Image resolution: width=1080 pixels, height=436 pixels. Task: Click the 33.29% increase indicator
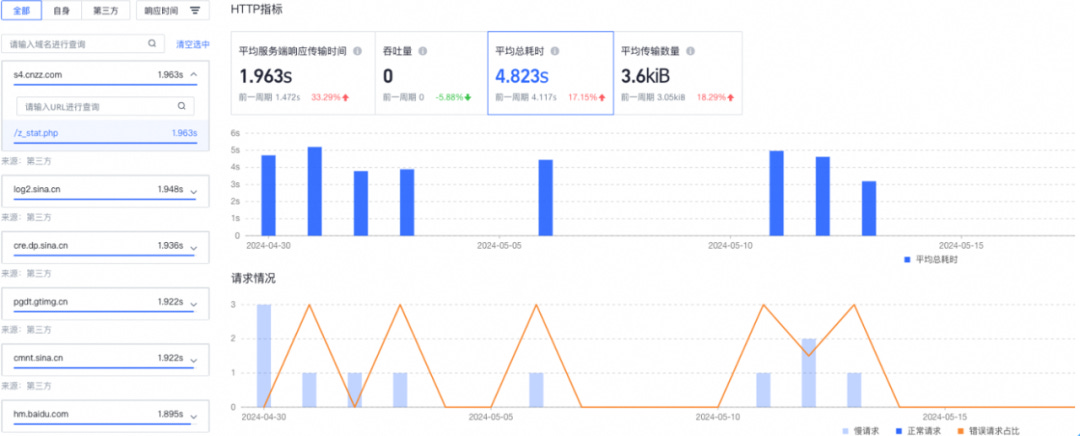click(x=330, y=97)
